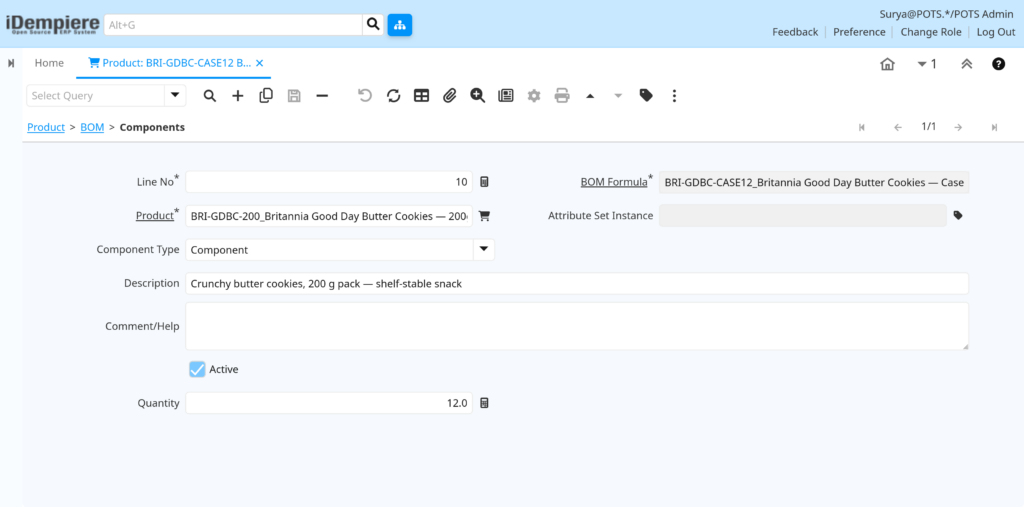Focus the Alt+G global search box
The width and height of the screenshot is (1024, 507).
(x=233, y=25)
